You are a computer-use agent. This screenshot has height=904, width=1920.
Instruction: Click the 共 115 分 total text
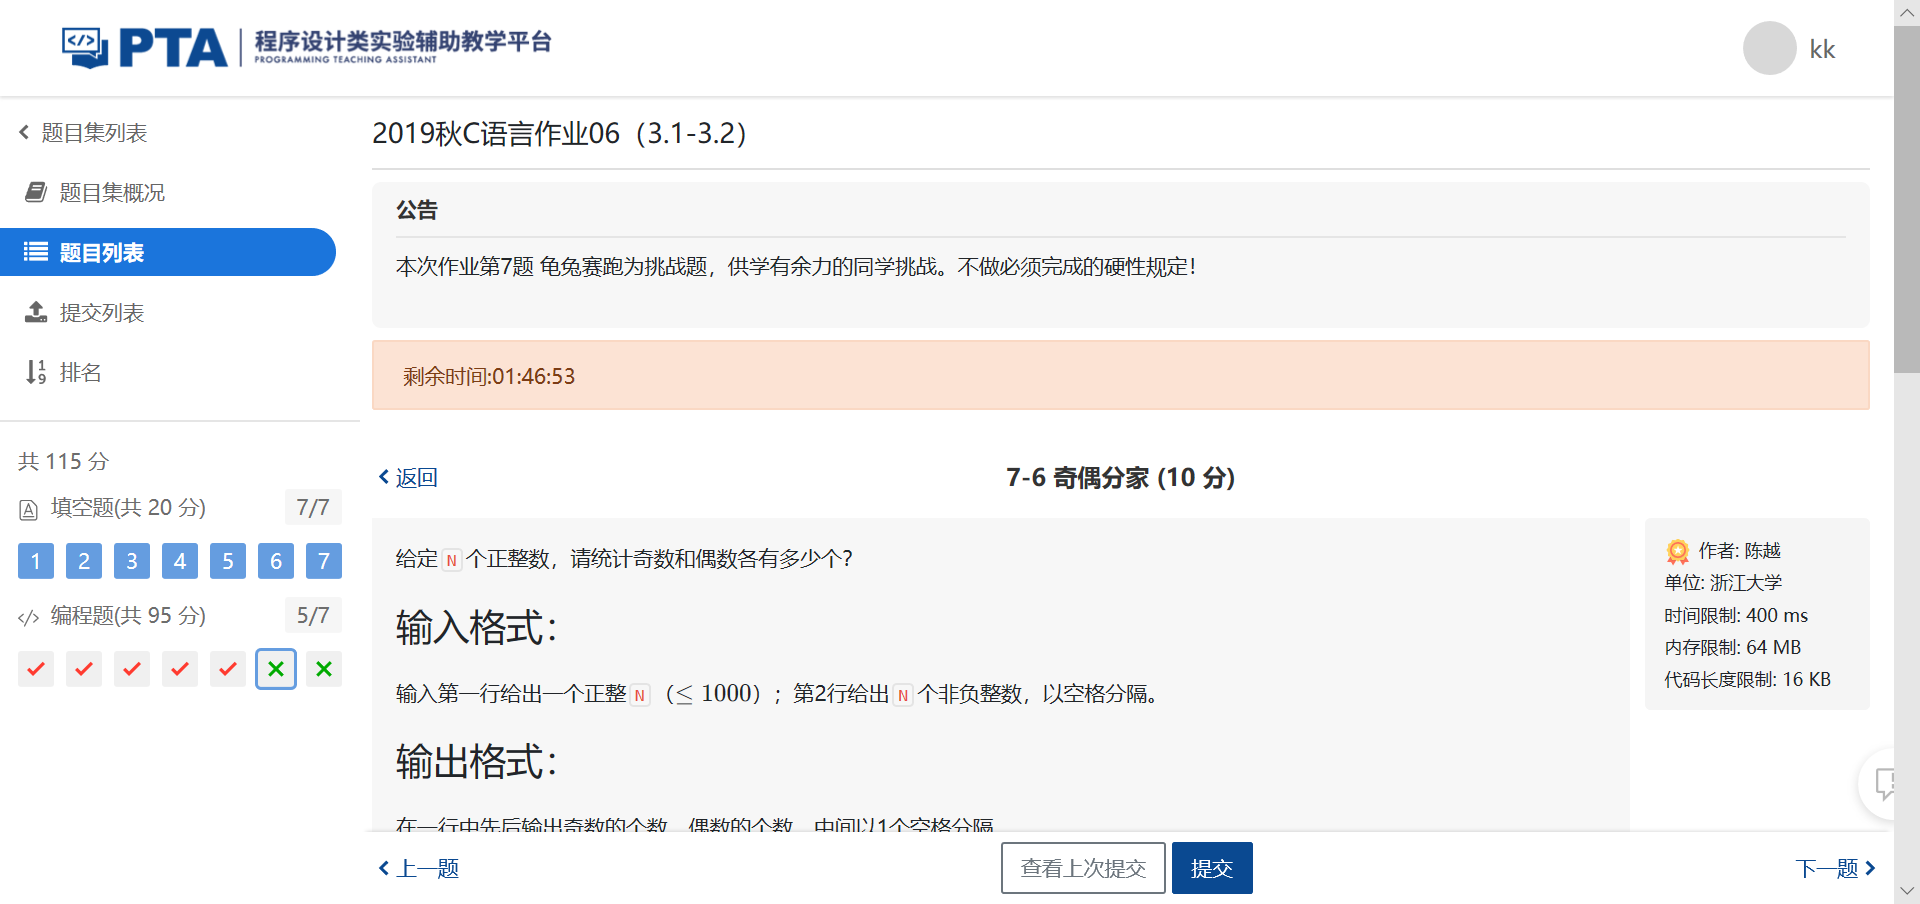point(63,461)
